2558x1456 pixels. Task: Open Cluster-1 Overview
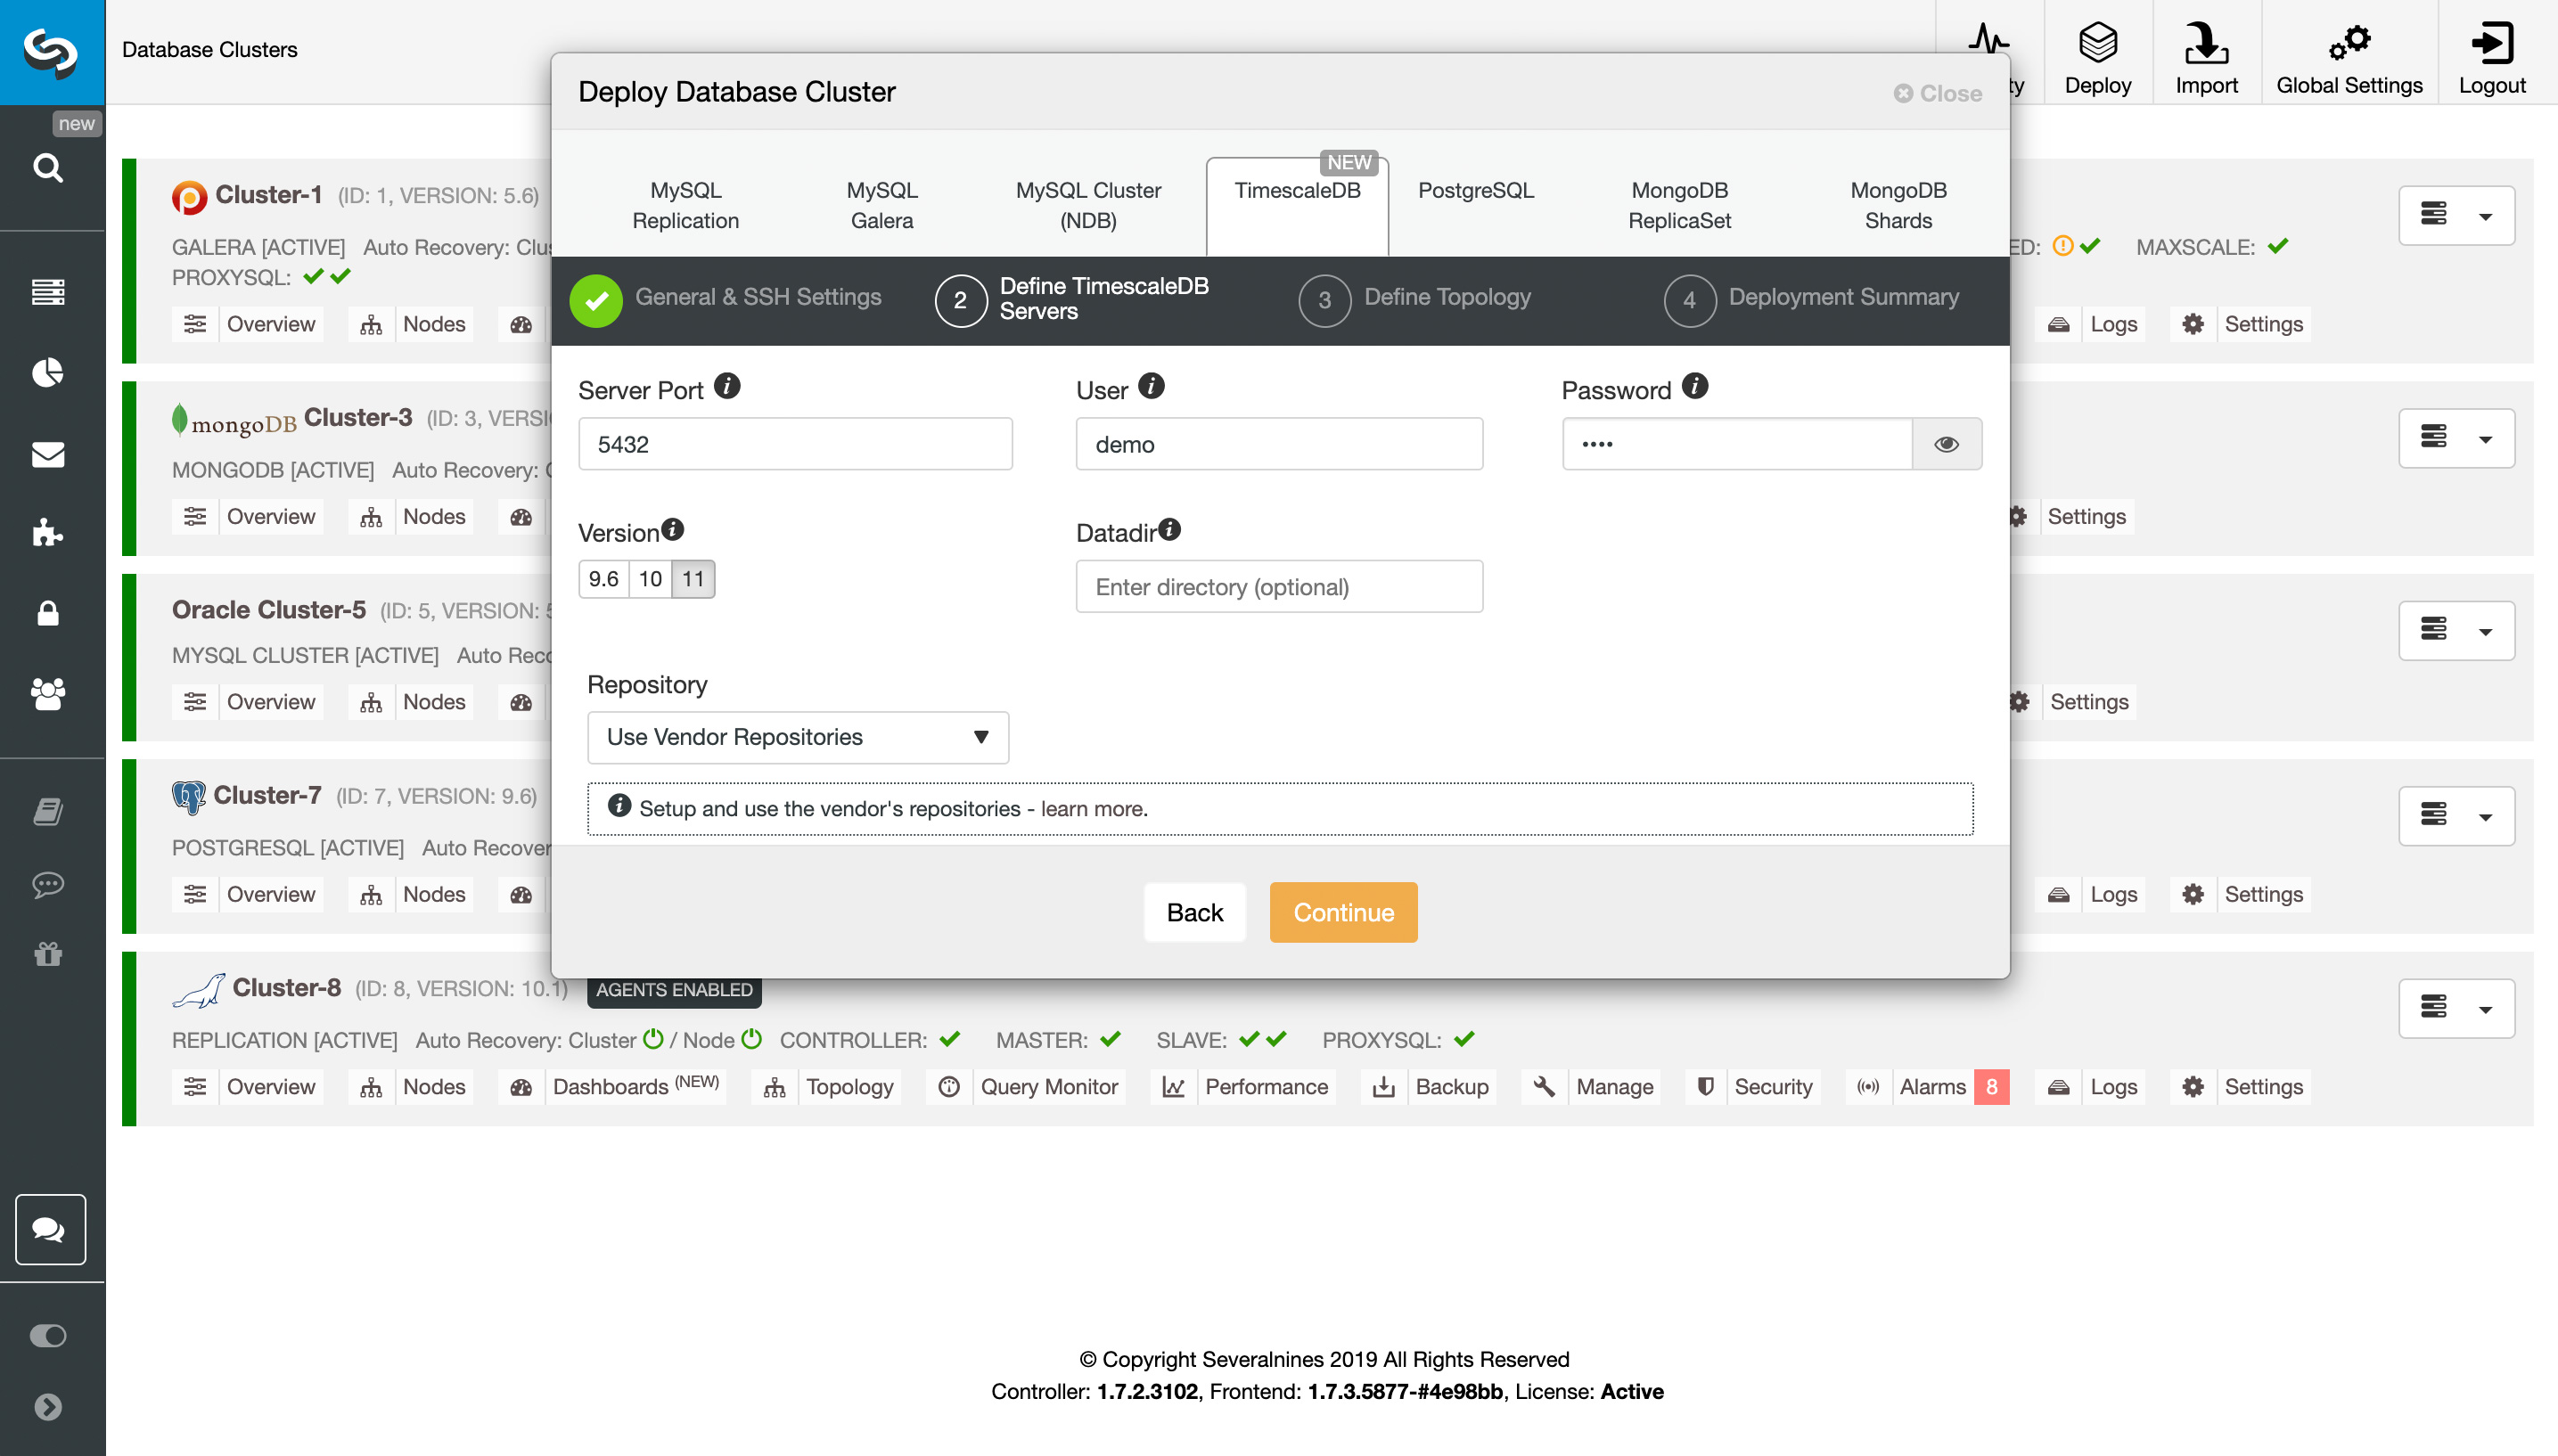pos(248,324)
